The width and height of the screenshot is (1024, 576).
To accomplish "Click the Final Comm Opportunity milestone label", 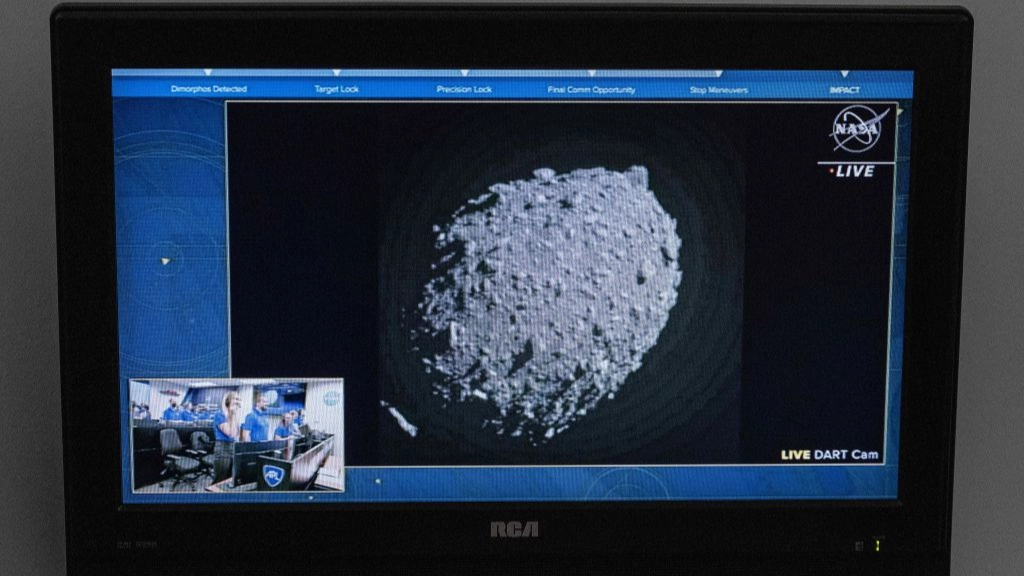I will pos(591,90).
